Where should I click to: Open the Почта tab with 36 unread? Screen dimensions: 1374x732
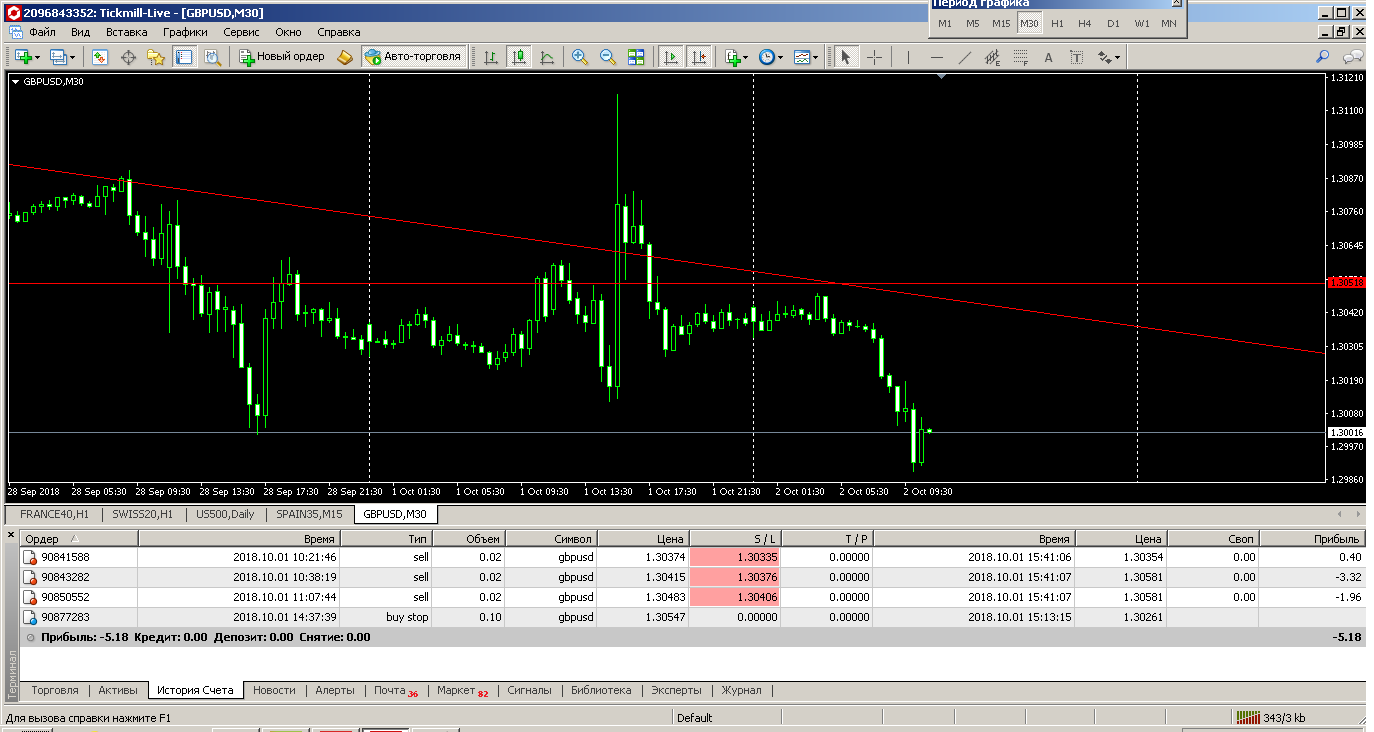click(395, 690)
